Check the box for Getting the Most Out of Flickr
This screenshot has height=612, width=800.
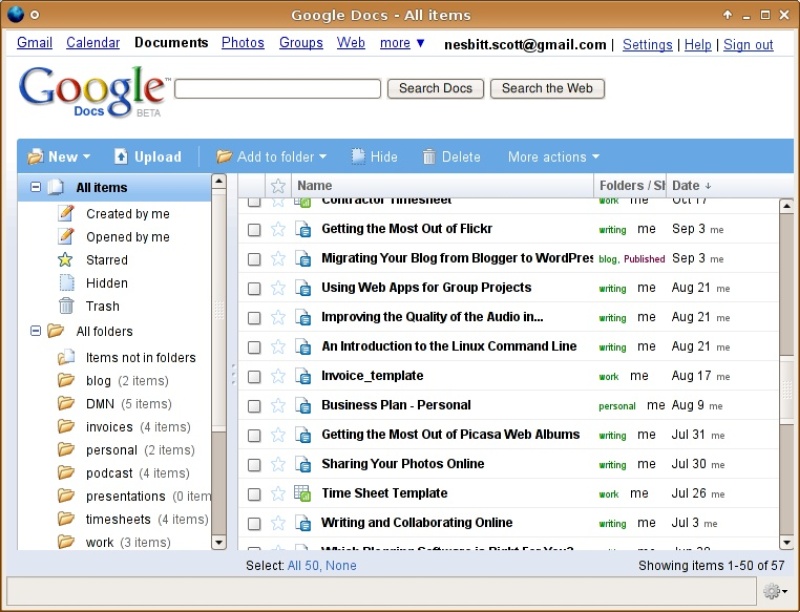point(254,230)
